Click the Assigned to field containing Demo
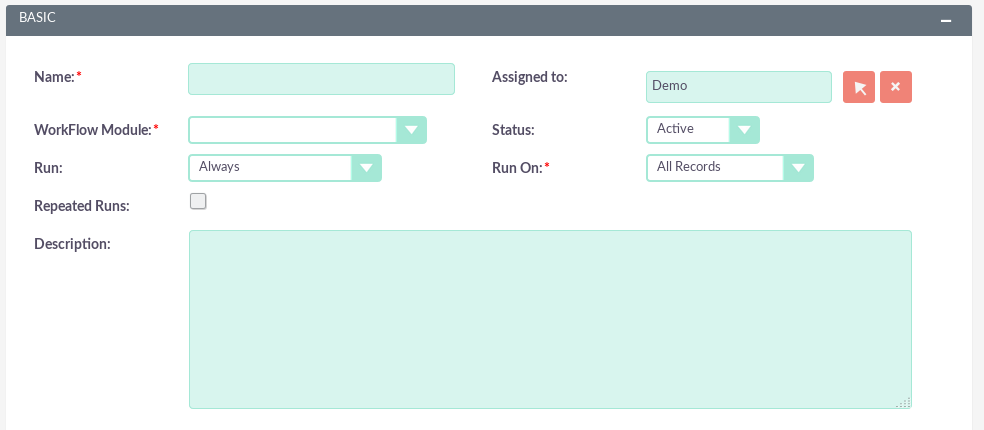This screenshot has height=430, width=984. 738,87
